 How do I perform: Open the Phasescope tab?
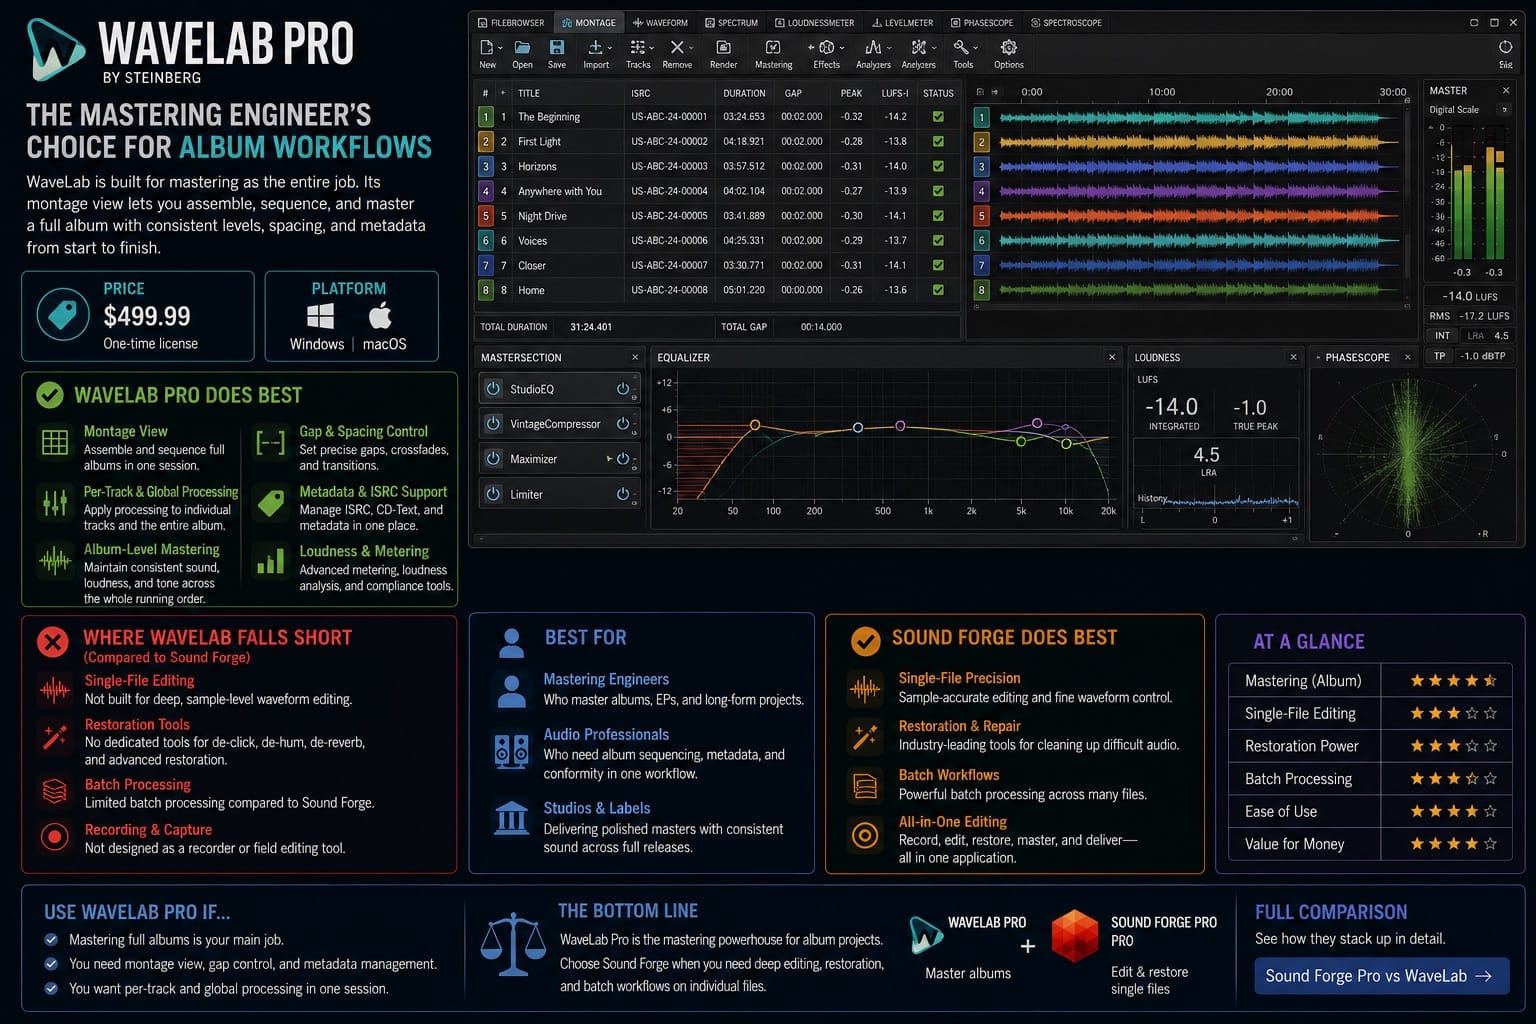click(x=982, y=22)
